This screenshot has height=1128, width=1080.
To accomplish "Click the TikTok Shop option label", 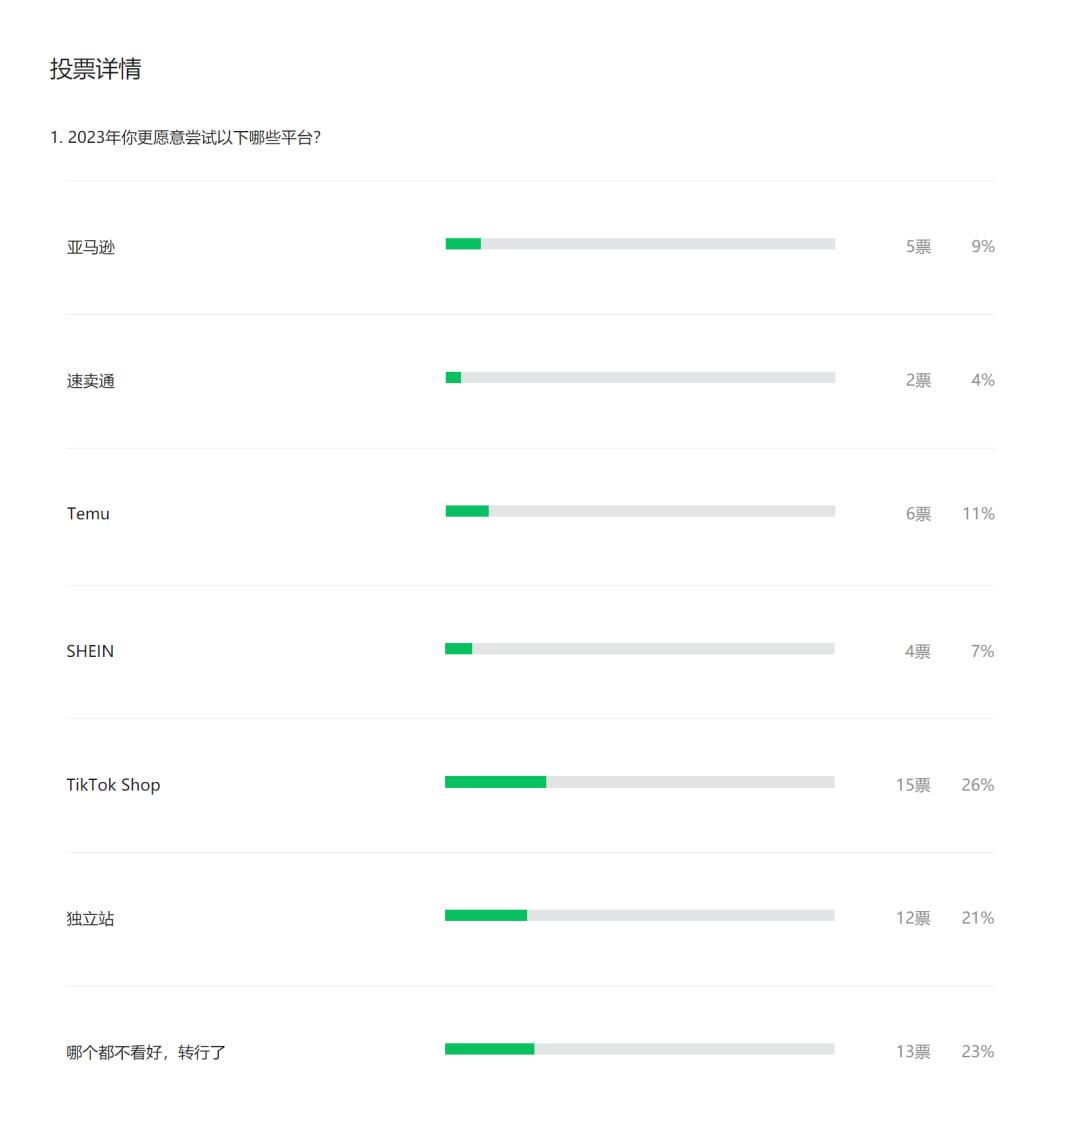I will tap(113, 785).
